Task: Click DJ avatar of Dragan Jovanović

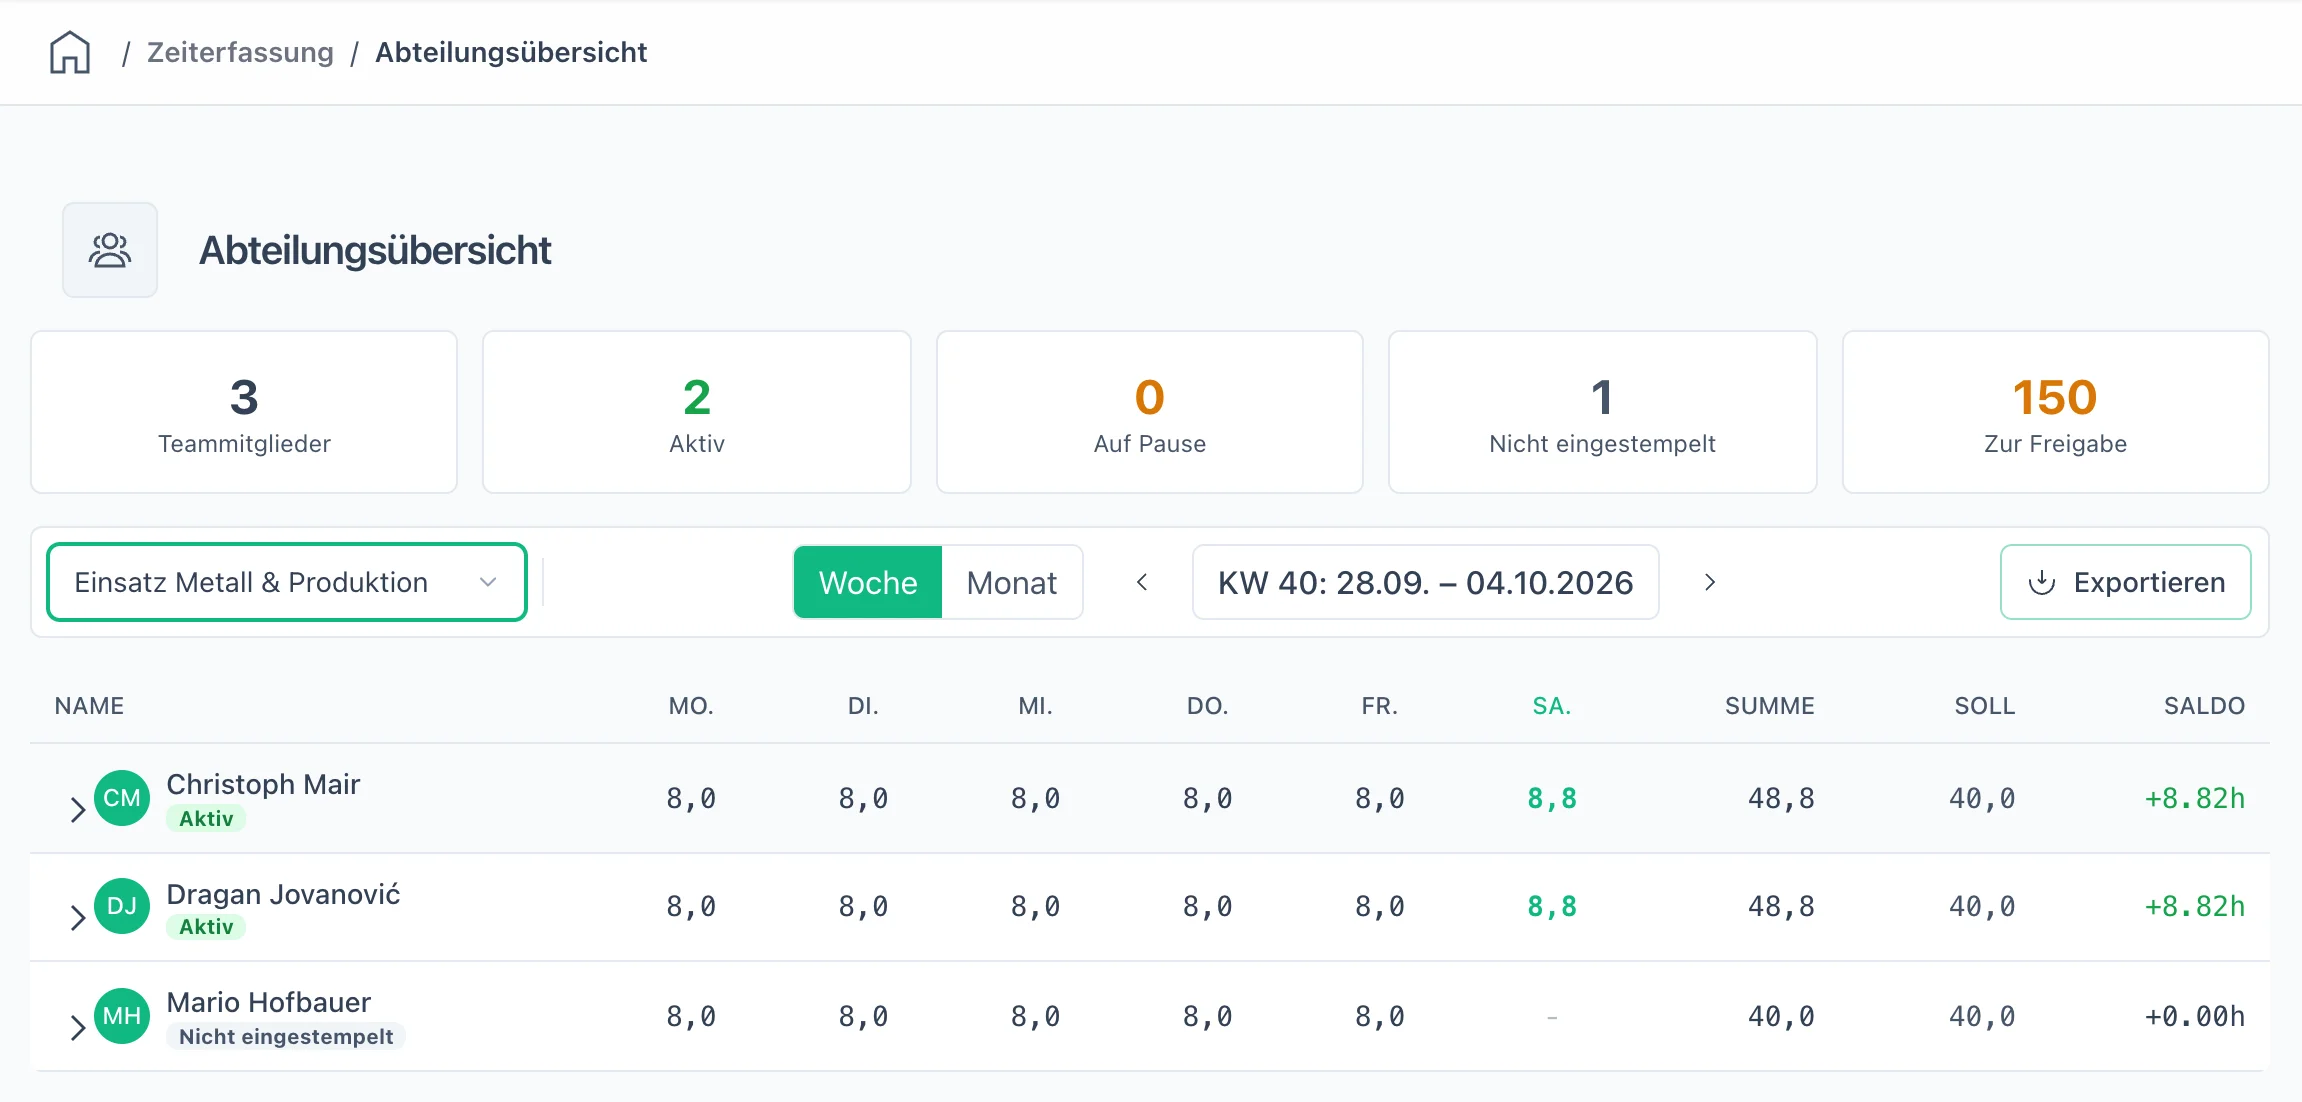Action: pos(122,906)
